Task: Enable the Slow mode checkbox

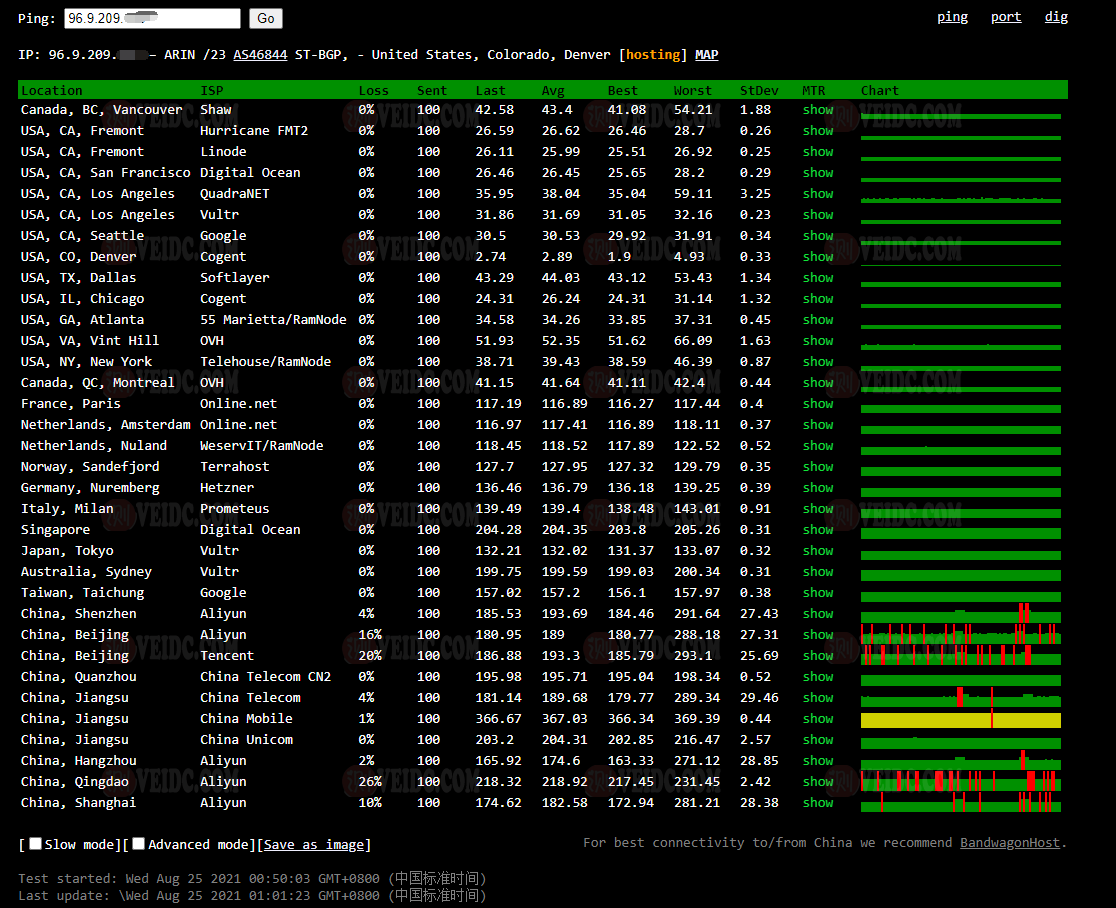Action: pyautogui.click(x=35, y=844)
